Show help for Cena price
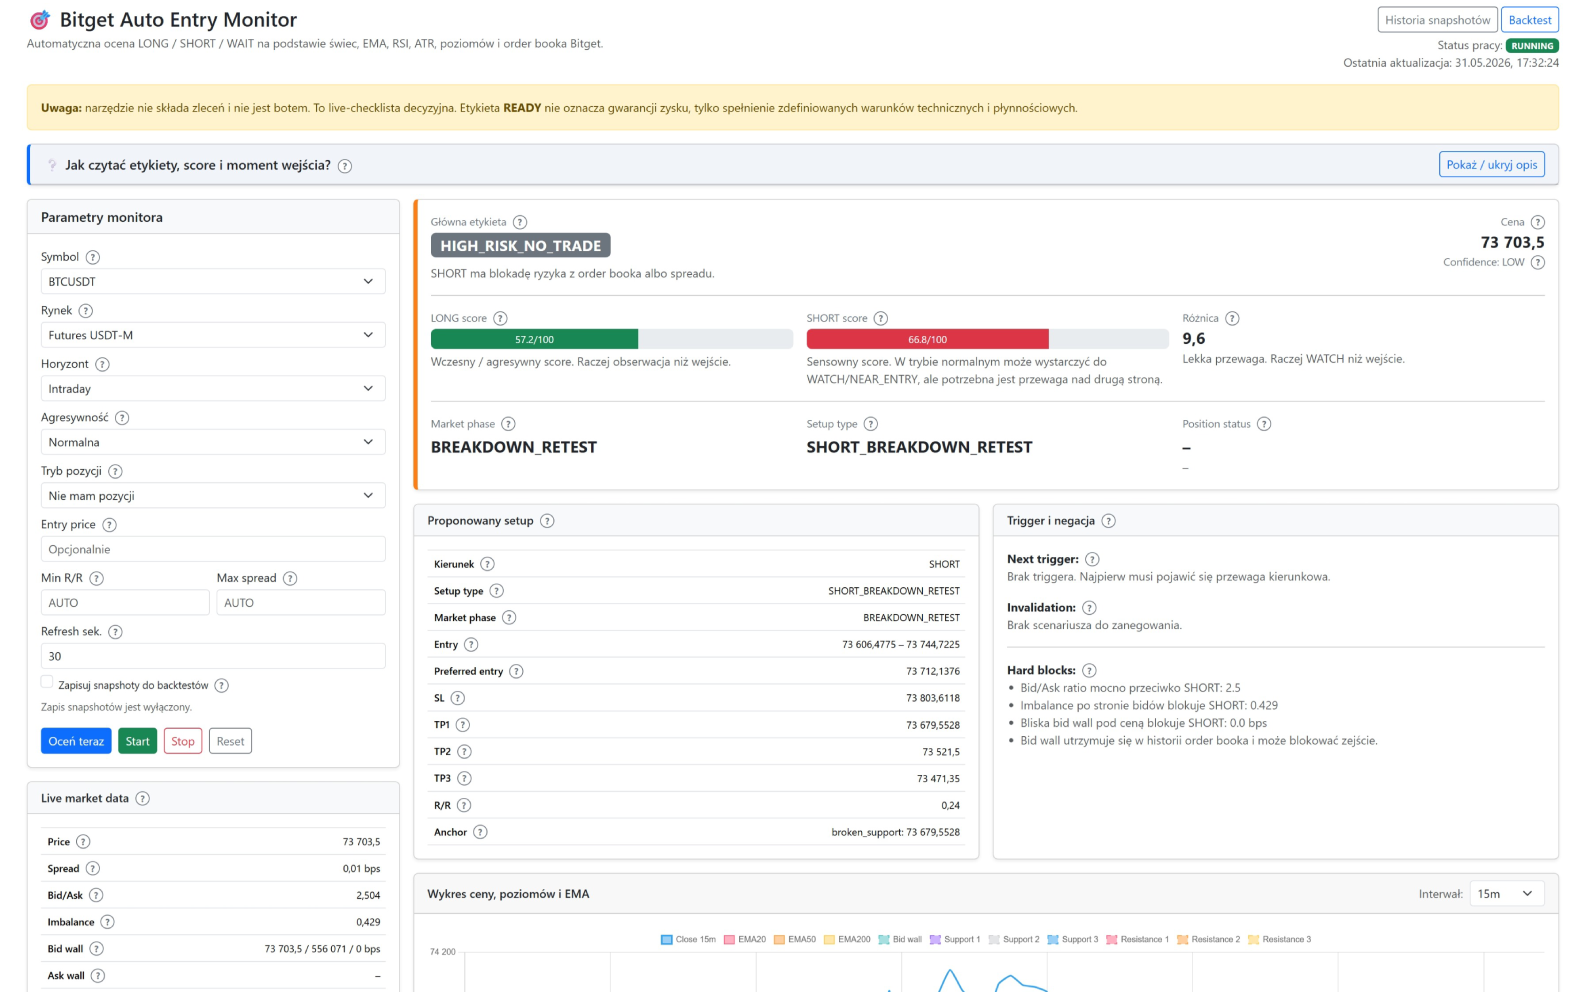Screen dimensions: 1586x992 (1538, 222)
